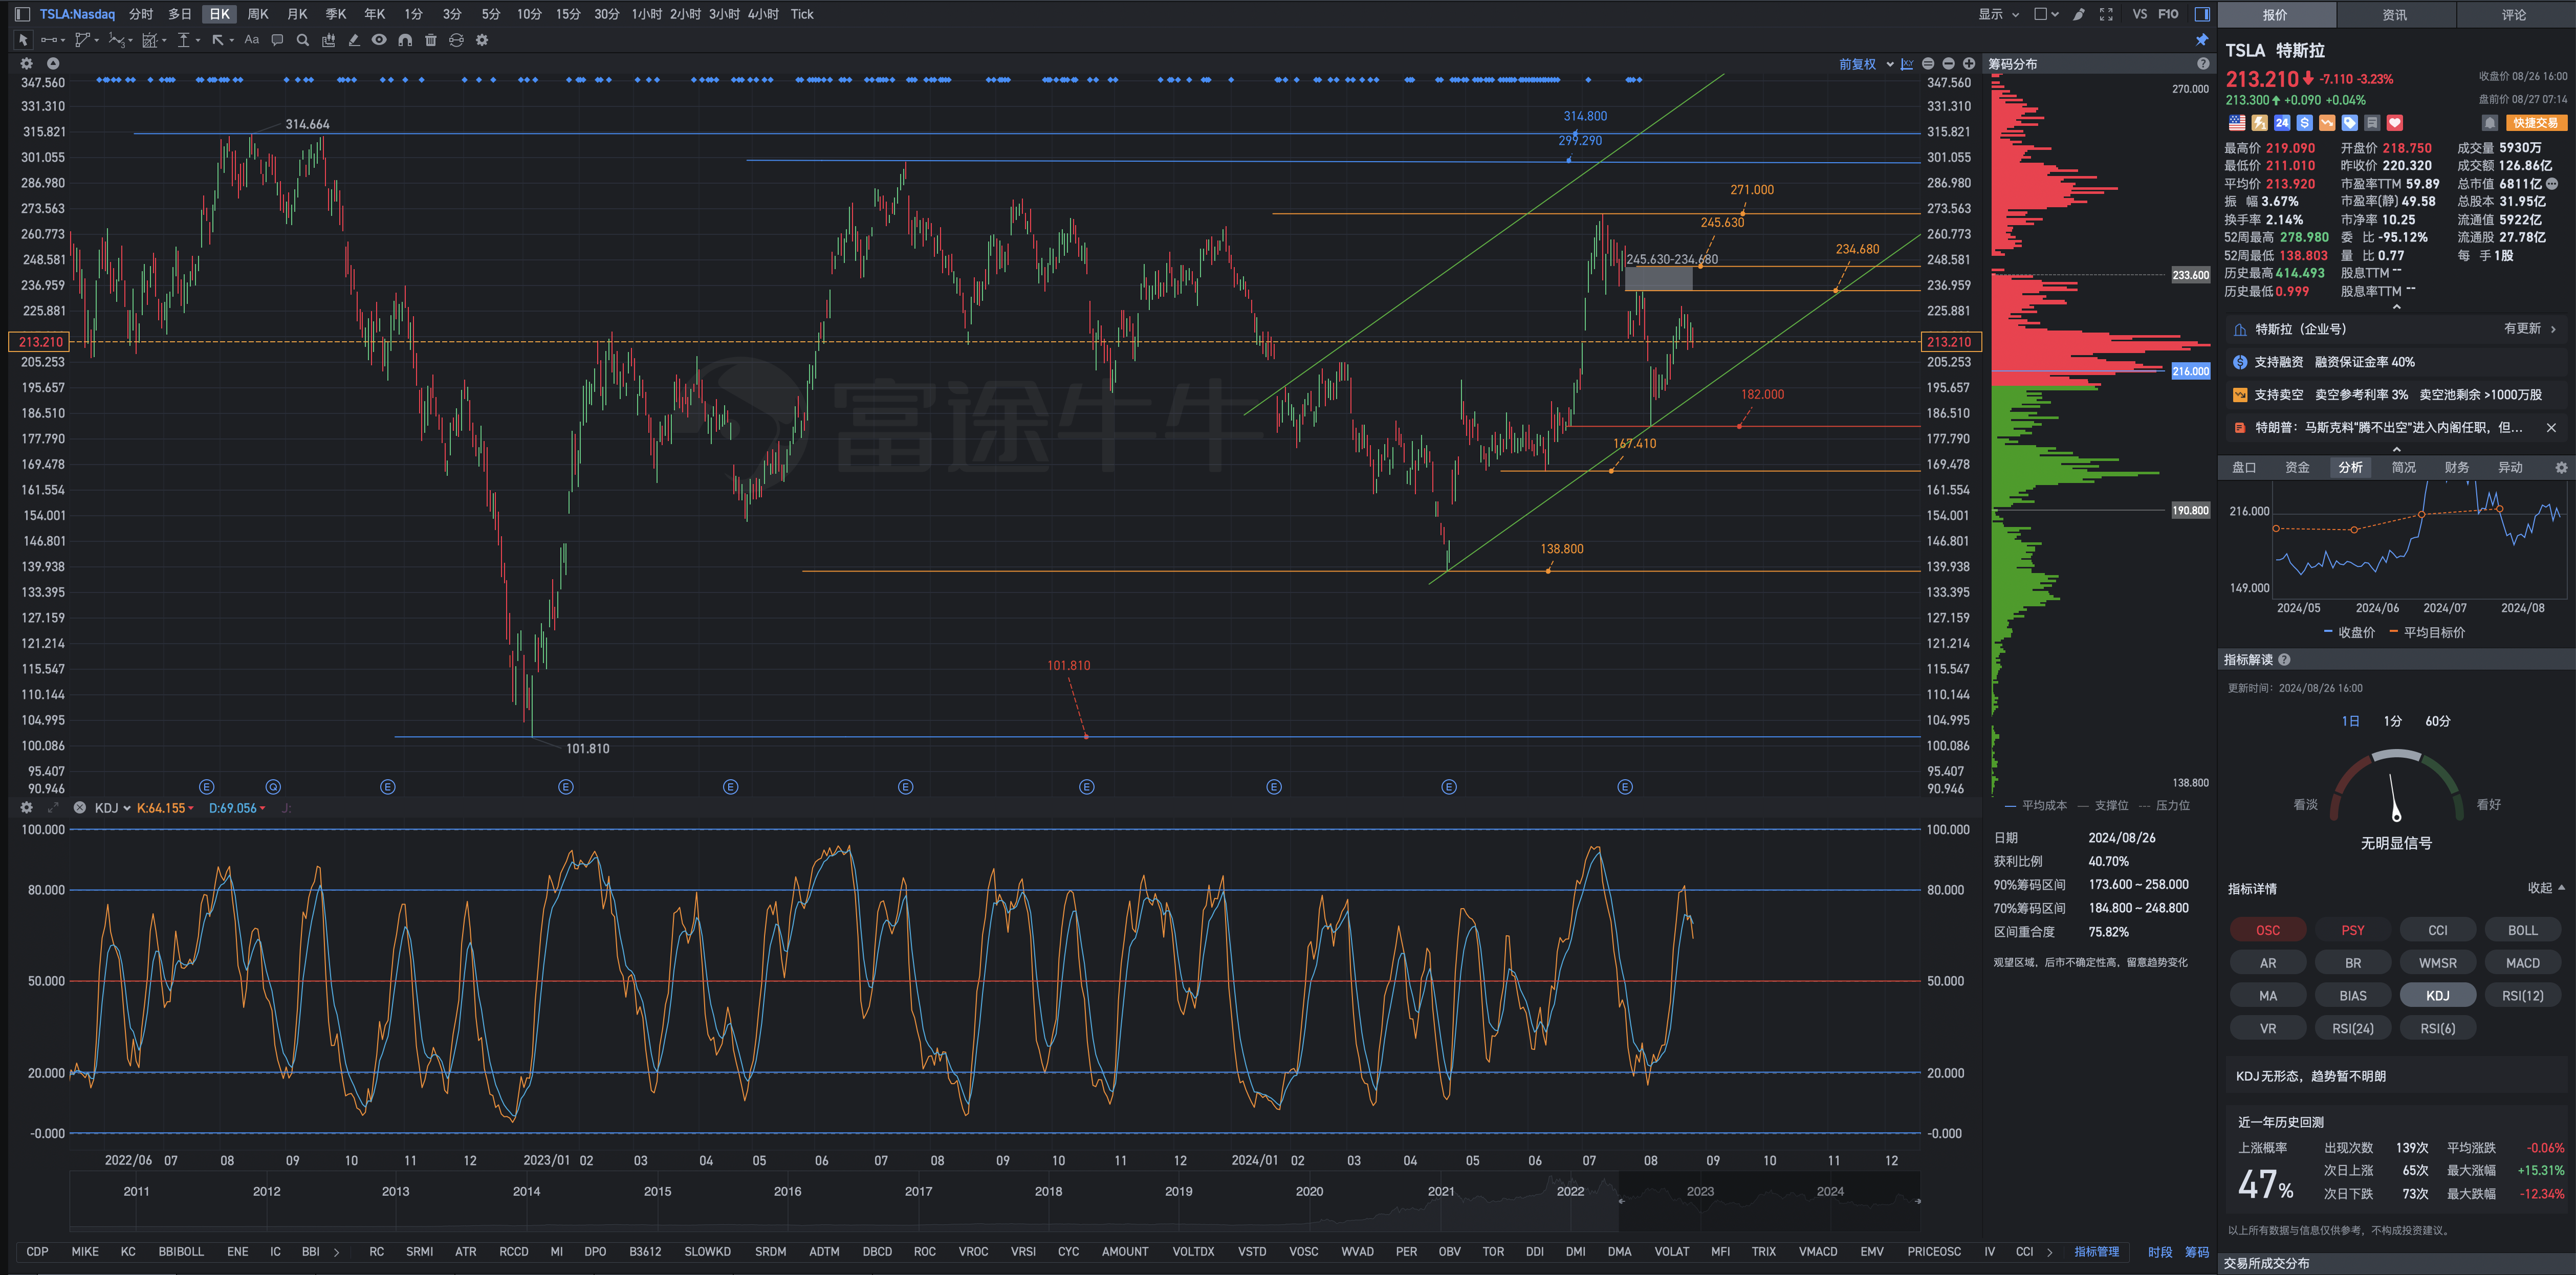Delete drawings with the trash icon
Image resolution: width=2576 pixels, height=1275 pixels.
431,40
